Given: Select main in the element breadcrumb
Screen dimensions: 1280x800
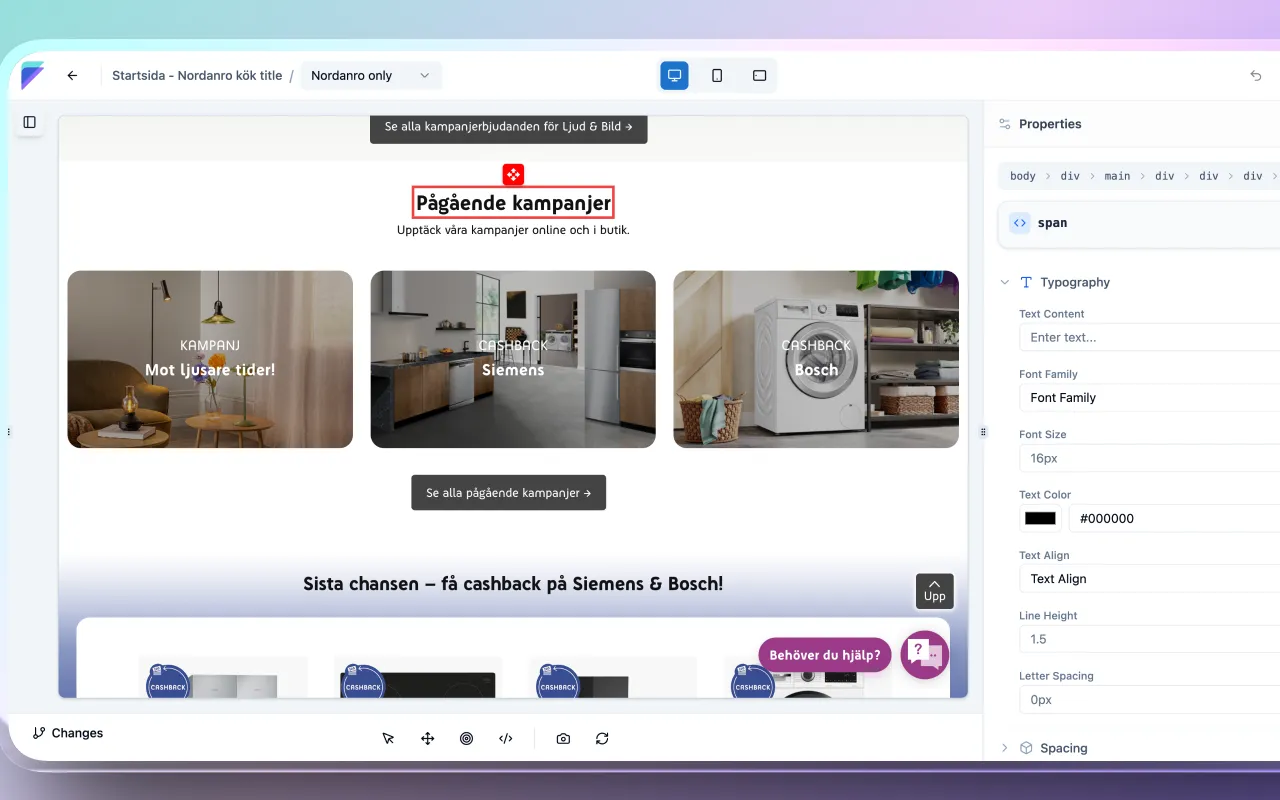Looking at the screenshot, I should pos(1117,176).
